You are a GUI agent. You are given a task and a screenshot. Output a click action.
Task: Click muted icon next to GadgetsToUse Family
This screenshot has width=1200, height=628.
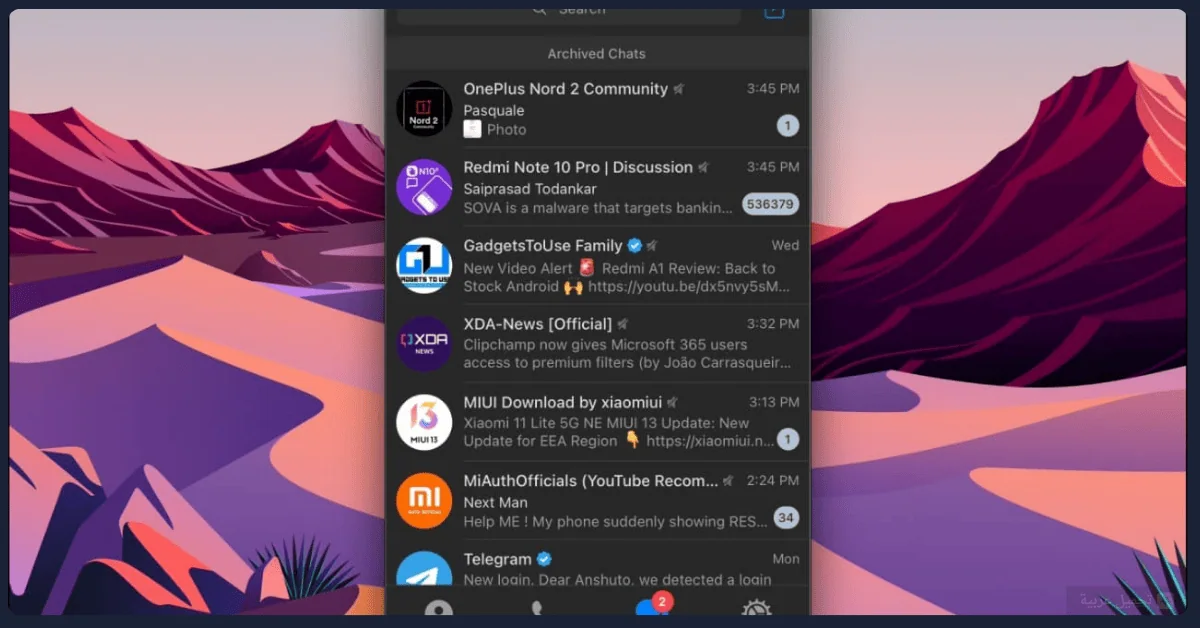pos(652,246)
